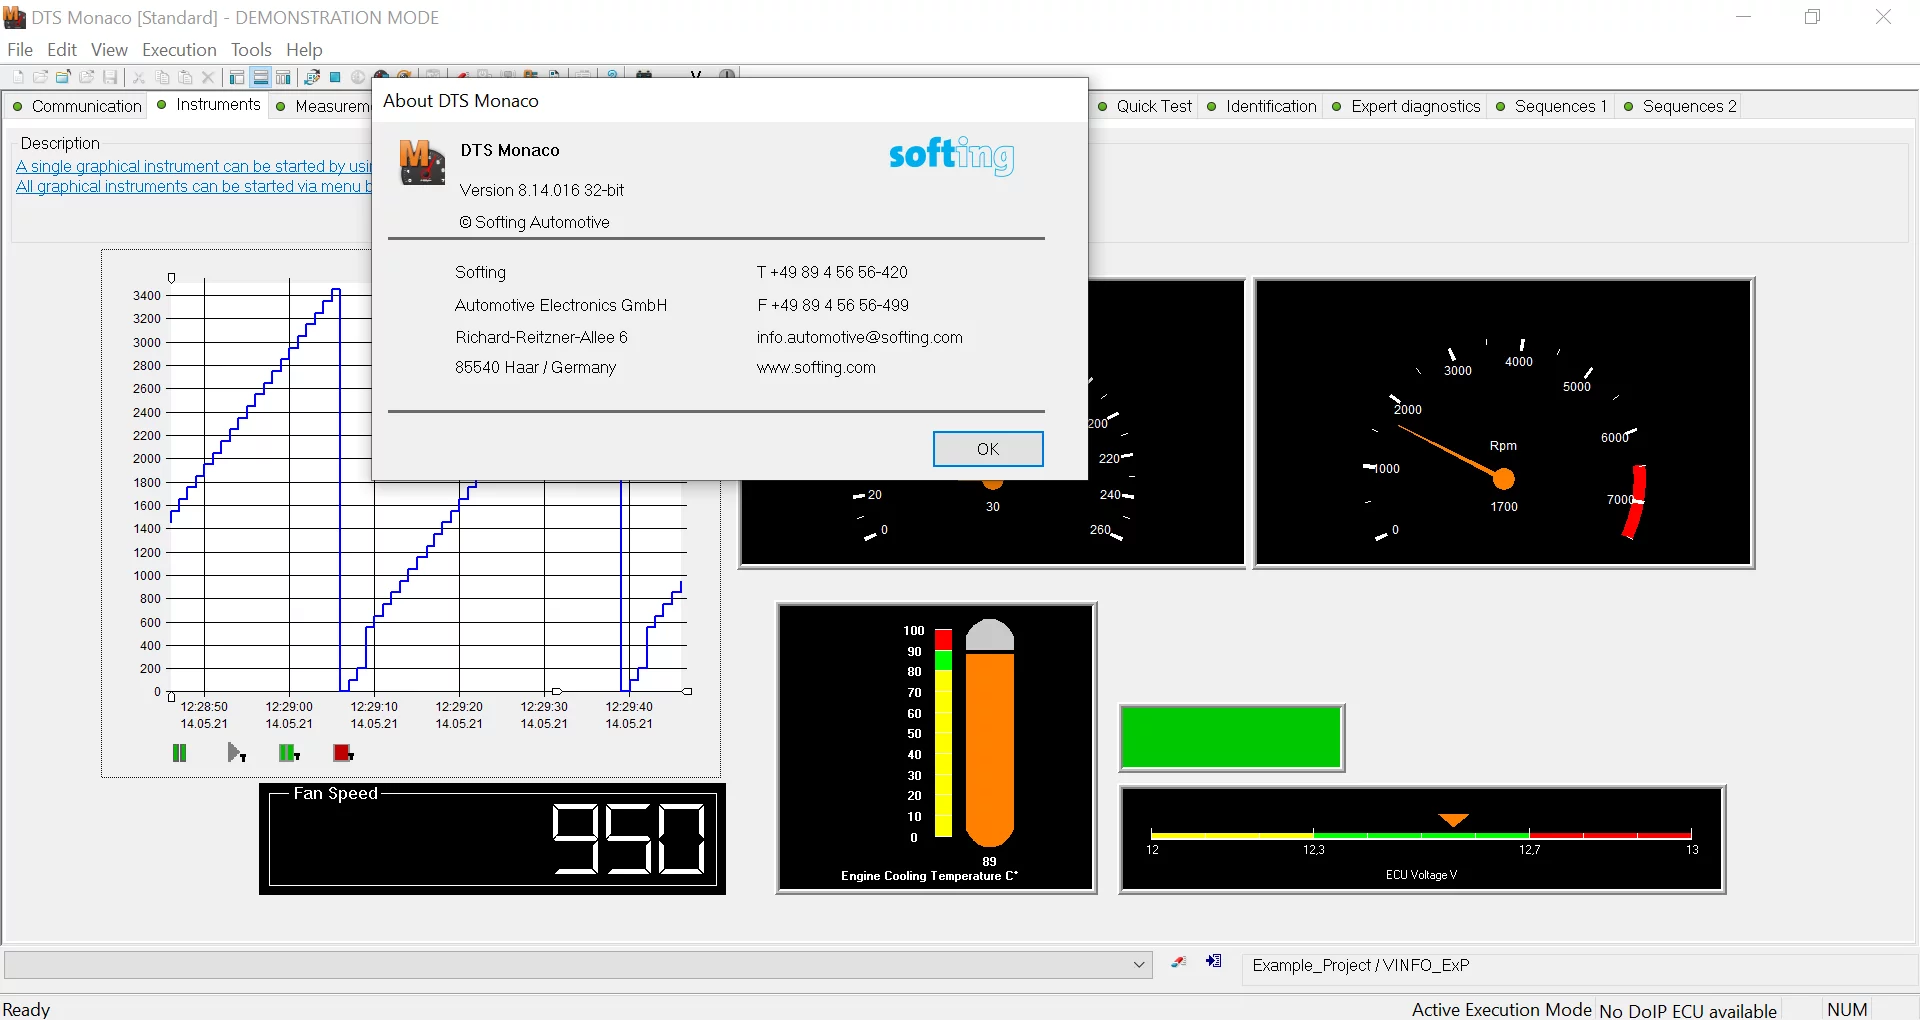Click the orange ECU Voltage triangle marker
Viewport: 1920px width, 1020px height.
[x=1453, y=820]
